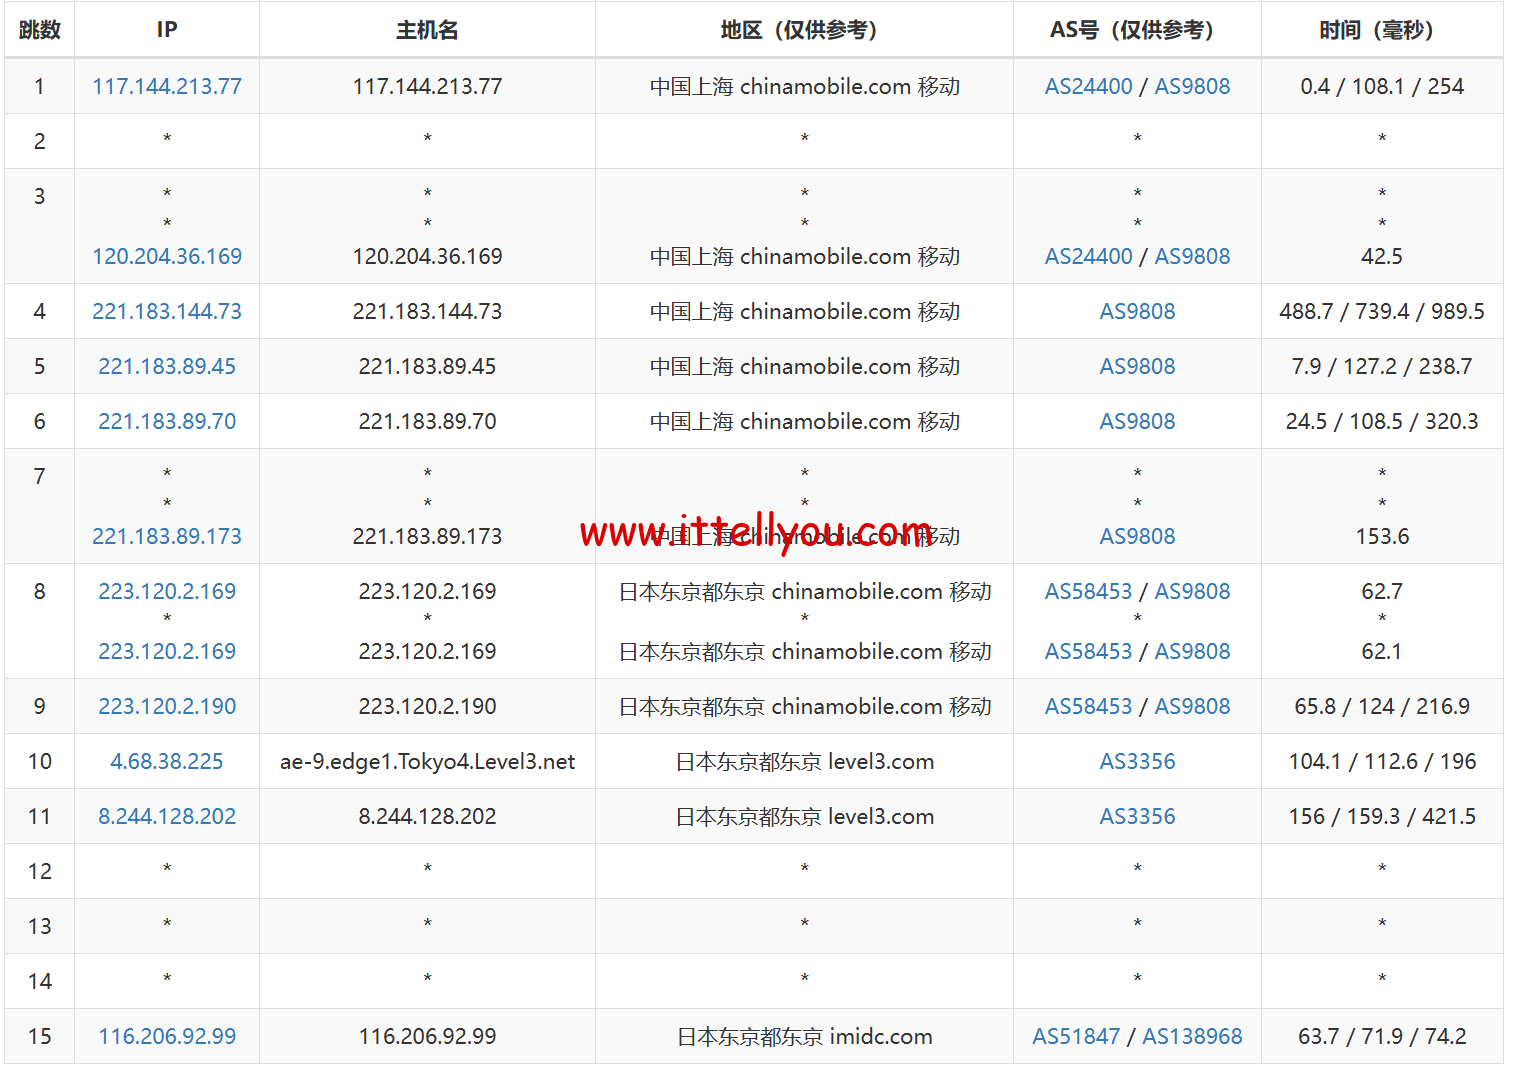The height and width of the screenshot is (1068, 1513).
Task: Select the 221.183.89.70 IP link
Action: point(167,421)
